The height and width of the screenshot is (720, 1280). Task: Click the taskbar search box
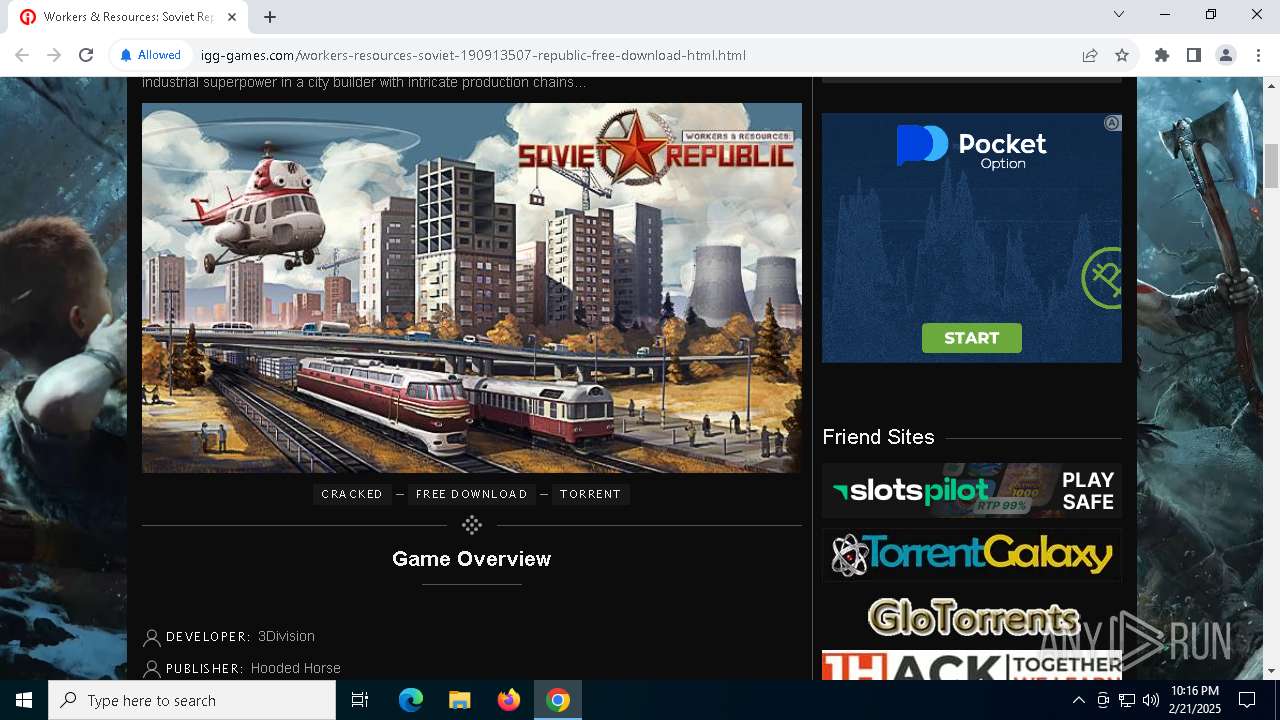point(192,700)
